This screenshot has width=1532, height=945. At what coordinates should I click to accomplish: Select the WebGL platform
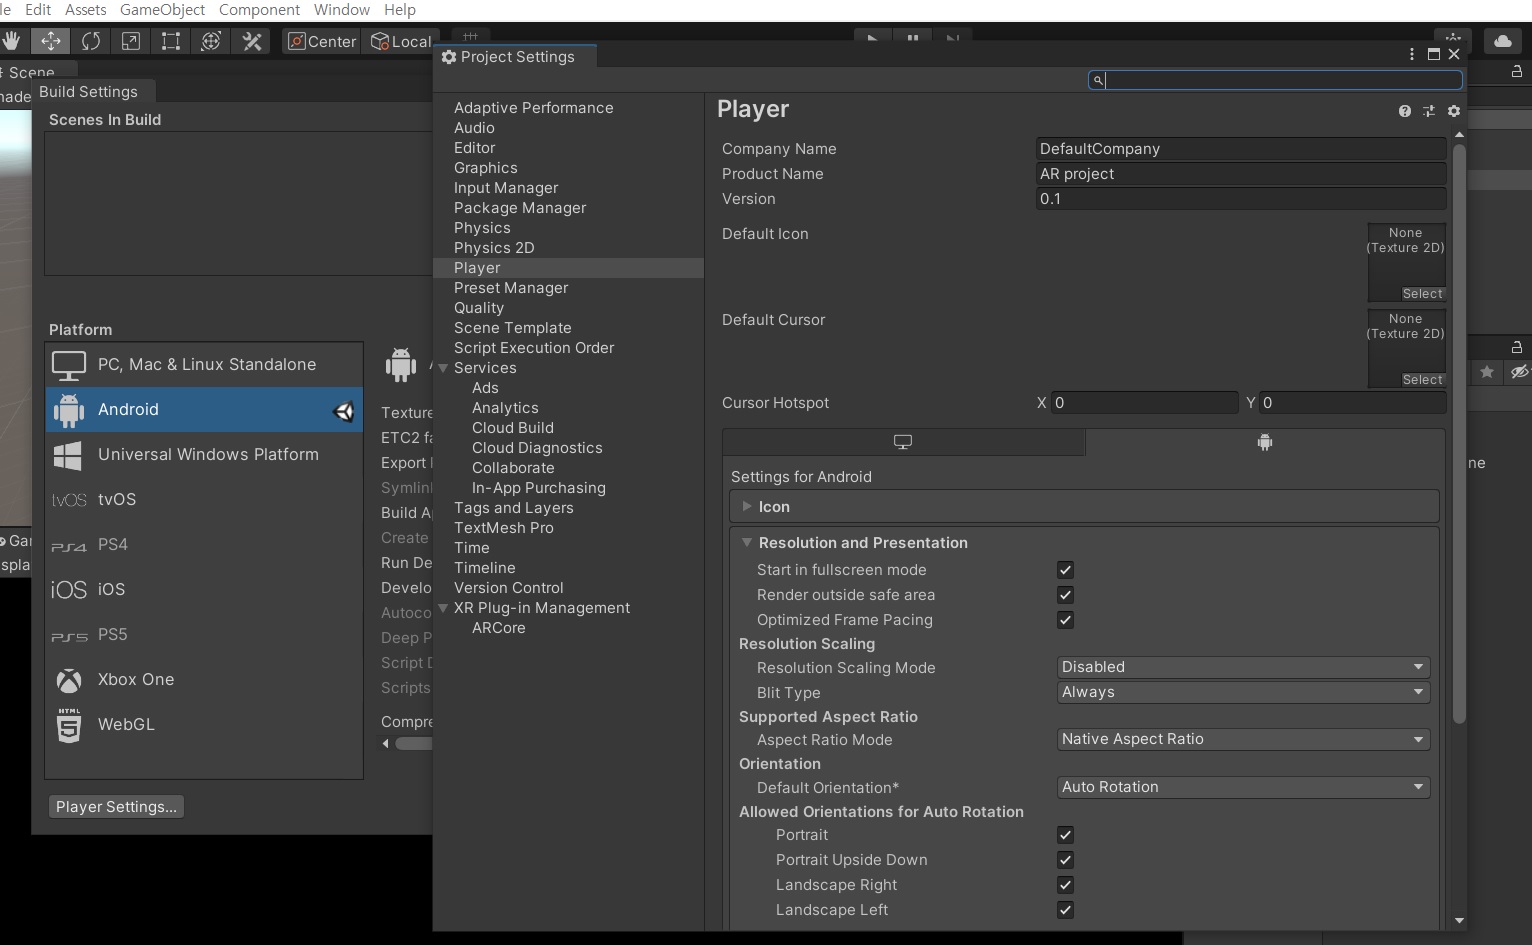coord(204,725)
